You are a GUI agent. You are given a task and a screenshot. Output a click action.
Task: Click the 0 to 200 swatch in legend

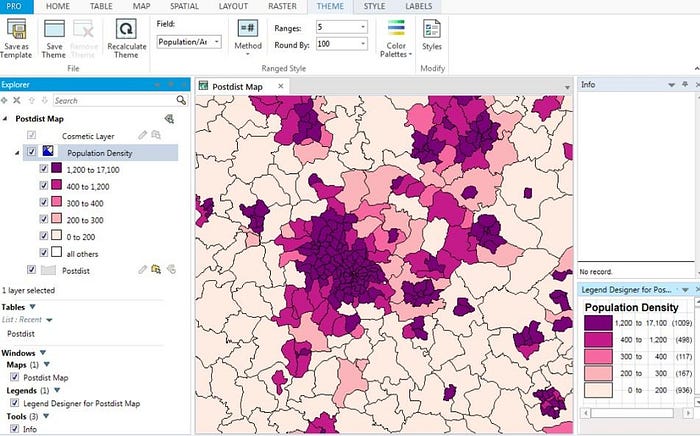tap(598, 390)
